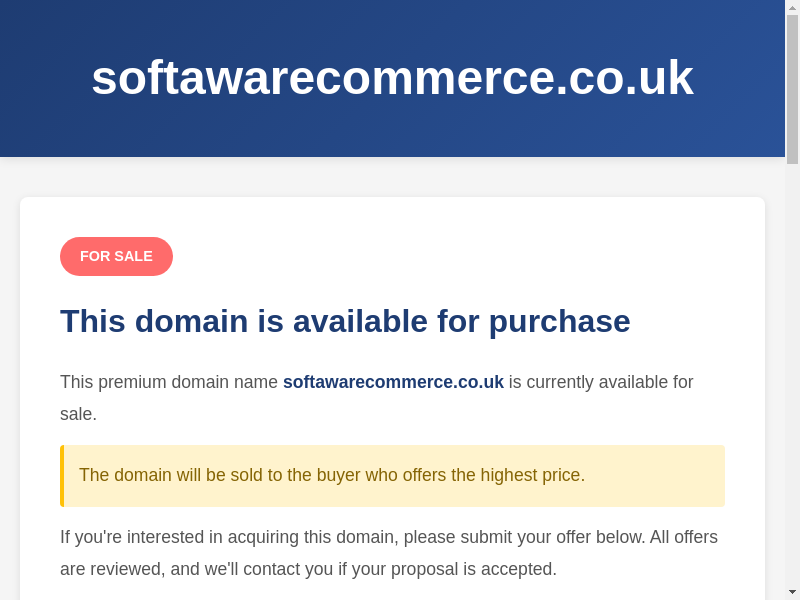Screen dimensions: 800x600
Task: Click the FOR SALE badge
Action: click(116, 256)
